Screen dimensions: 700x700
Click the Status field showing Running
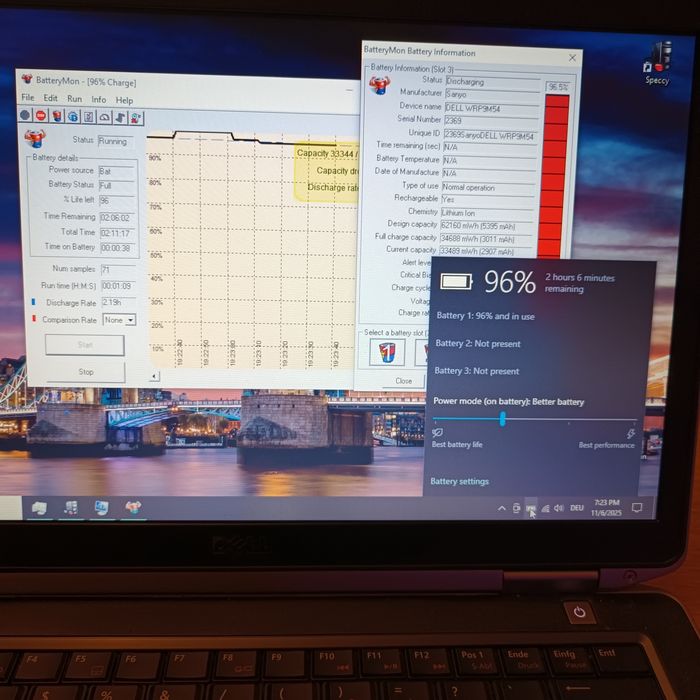(x=115, y=142)
